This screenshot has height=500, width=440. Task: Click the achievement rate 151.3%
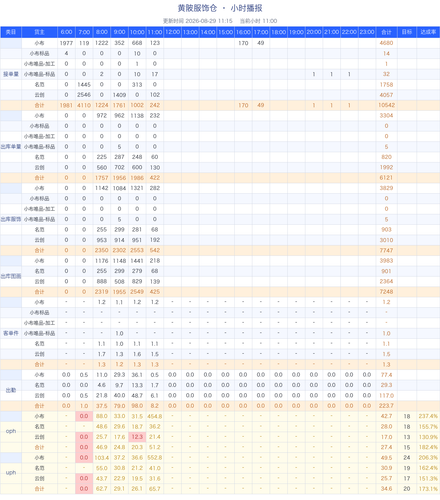[x=428, y=478]
